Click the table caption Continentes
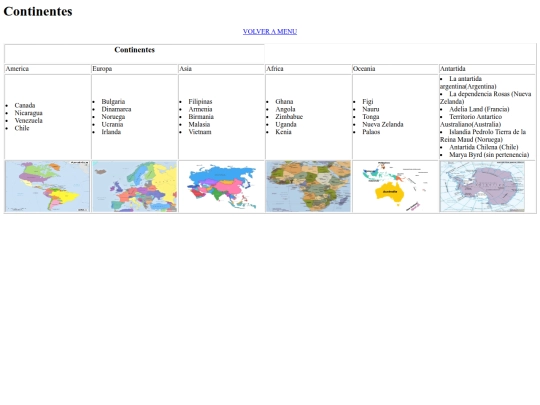The image size is (540, 405). tap(134, 50)
